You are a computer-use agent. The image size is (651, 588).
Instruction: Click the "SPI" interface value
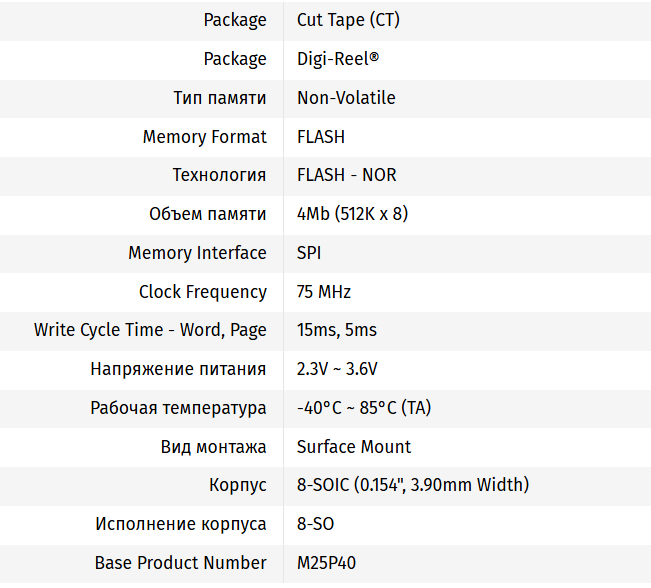309,253
